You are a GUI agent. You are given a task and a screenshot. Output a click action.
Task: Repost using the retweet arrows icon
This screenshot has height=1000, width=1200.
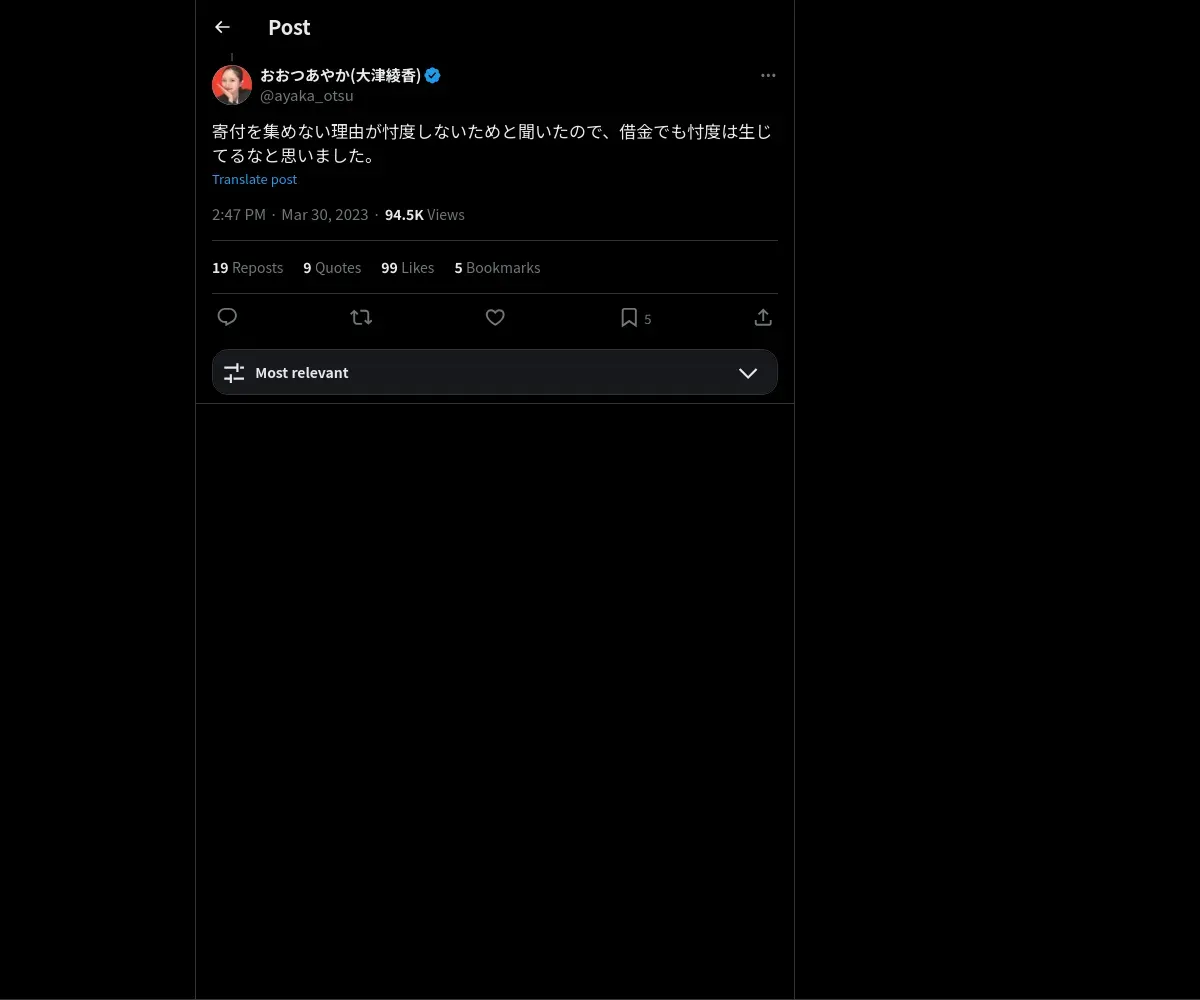point(361,317)
